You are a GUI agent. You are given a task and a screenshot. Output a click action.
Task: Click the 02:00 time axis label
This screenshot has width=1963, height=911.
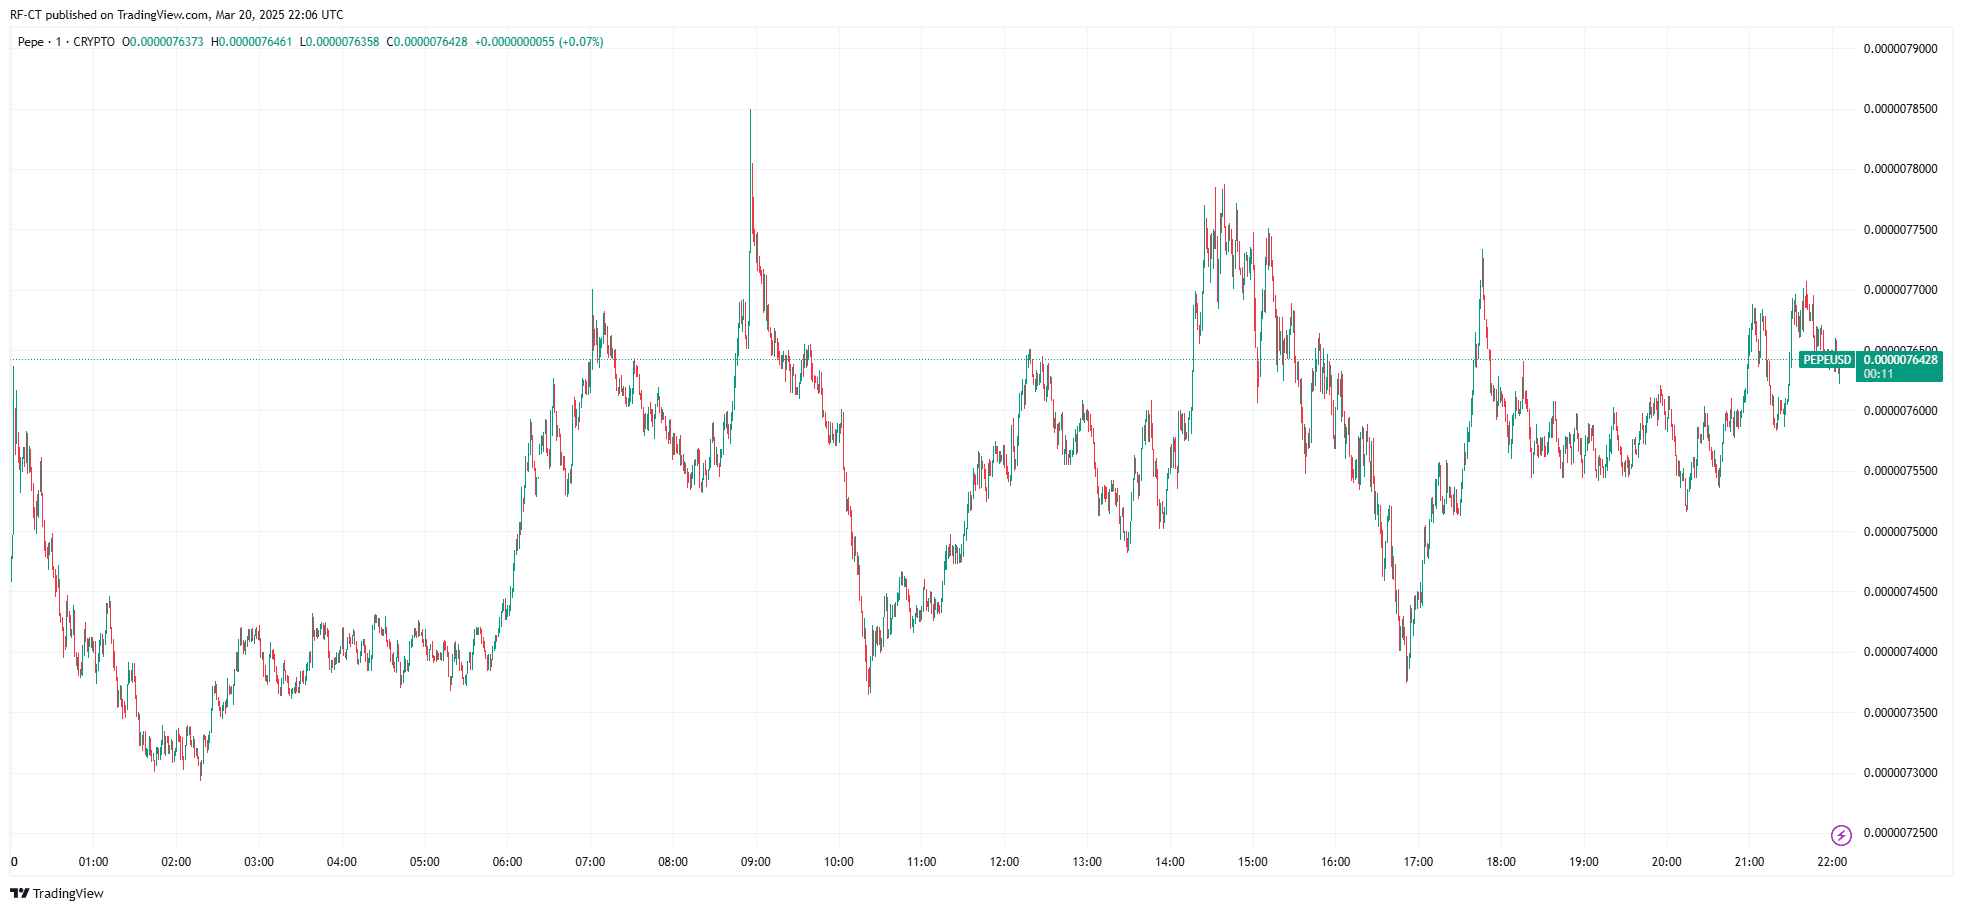176,862
